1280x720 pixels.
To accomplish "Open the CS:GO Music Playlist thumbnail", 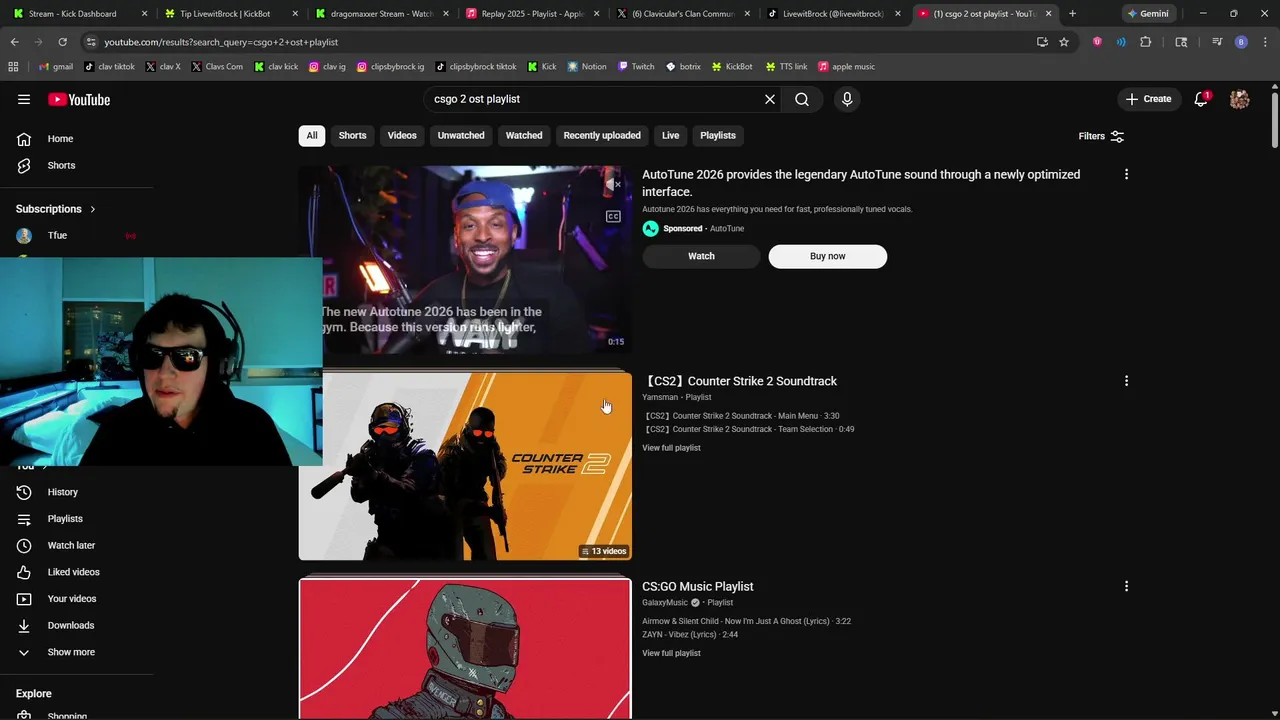I will tap(465, 649).
